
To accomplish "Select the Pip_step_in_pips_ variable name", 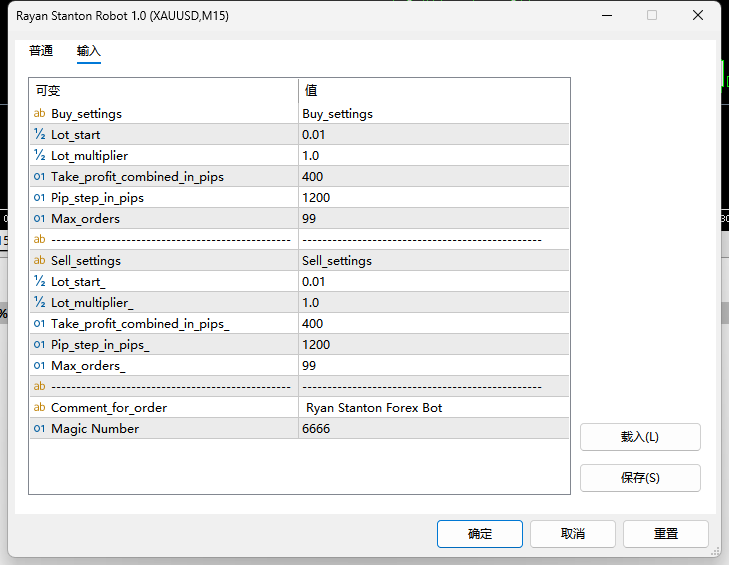I will pos(100,345).
